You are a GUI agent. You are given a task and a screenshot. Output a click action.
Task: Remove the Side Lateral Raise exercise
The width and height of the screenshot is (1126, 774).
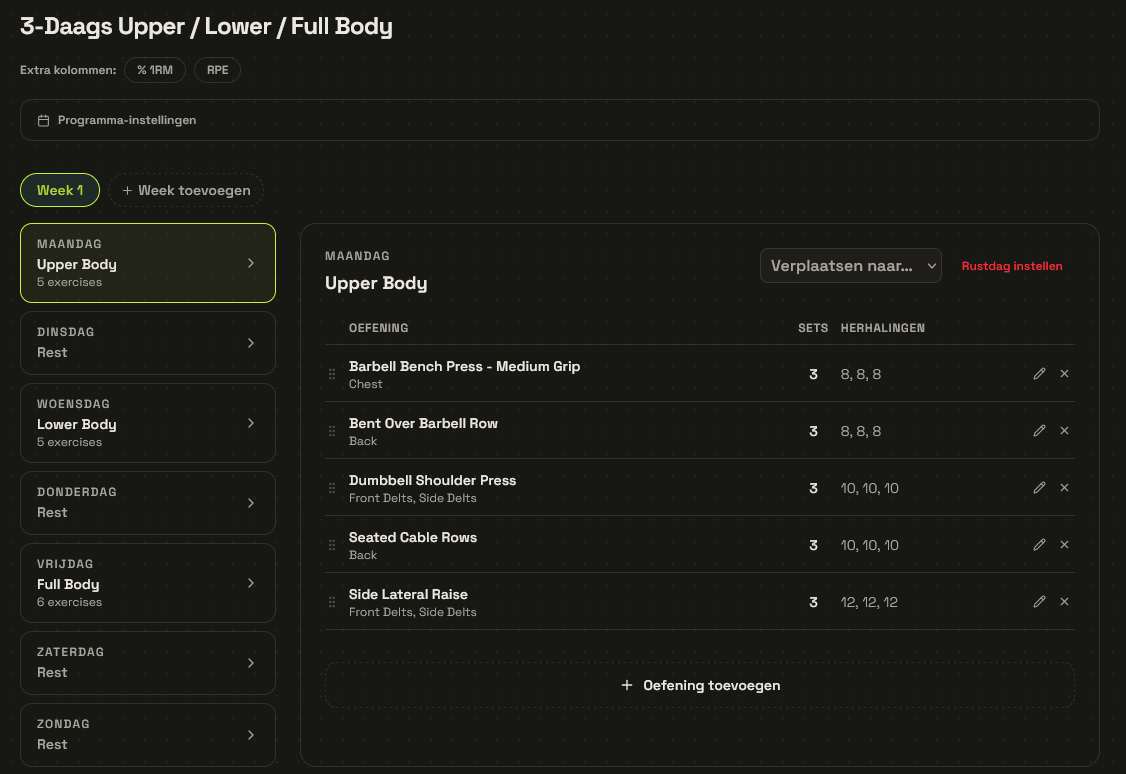coord(1064,602)
